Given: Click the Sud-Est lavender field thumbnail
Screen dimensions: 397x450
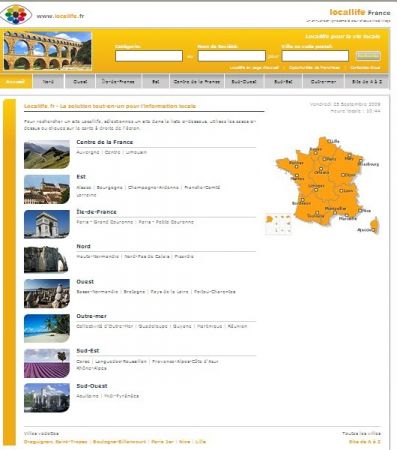Looking at the screenshot, I should coord(47,363).
